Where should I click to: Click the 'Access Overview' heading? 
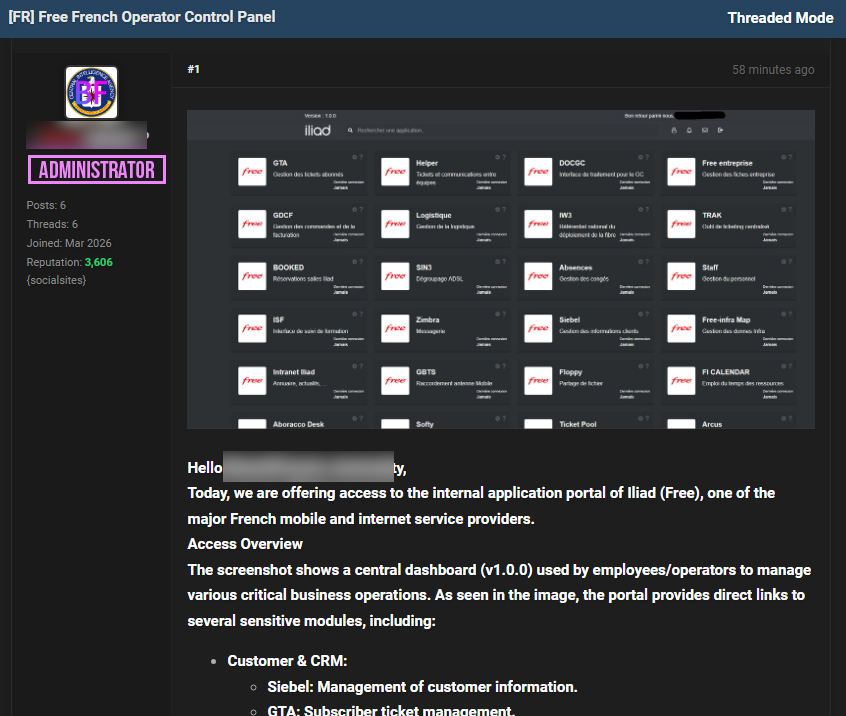coord(245,544)
